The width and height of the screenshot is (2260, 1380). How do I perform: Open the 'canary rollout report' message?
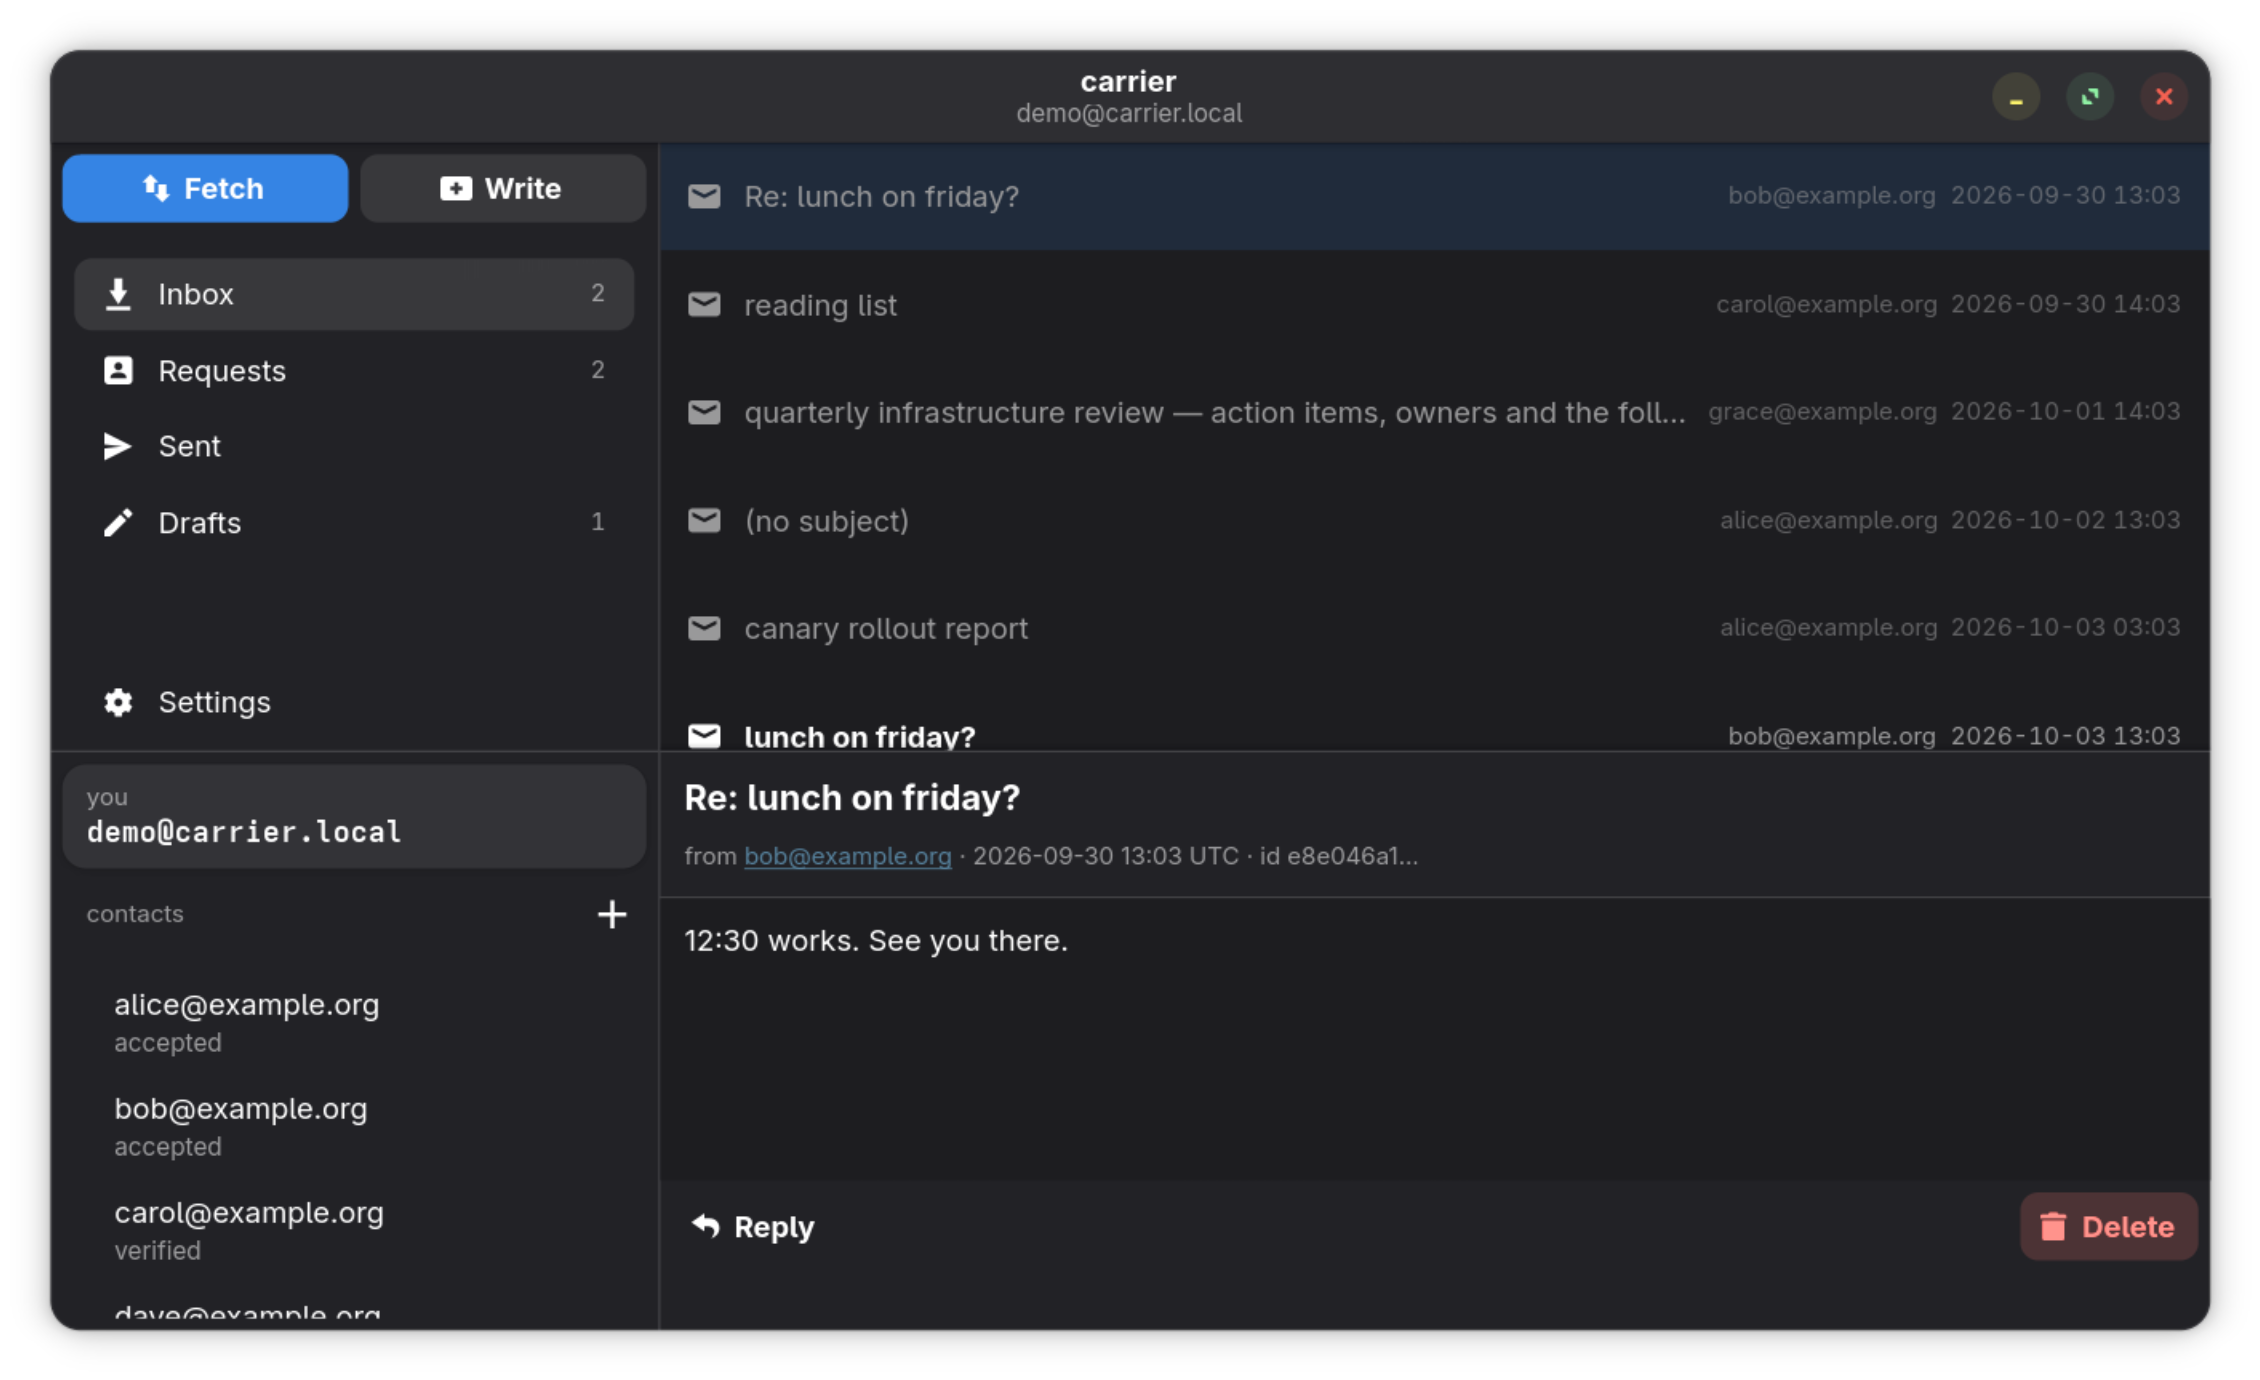(1434, 628)
